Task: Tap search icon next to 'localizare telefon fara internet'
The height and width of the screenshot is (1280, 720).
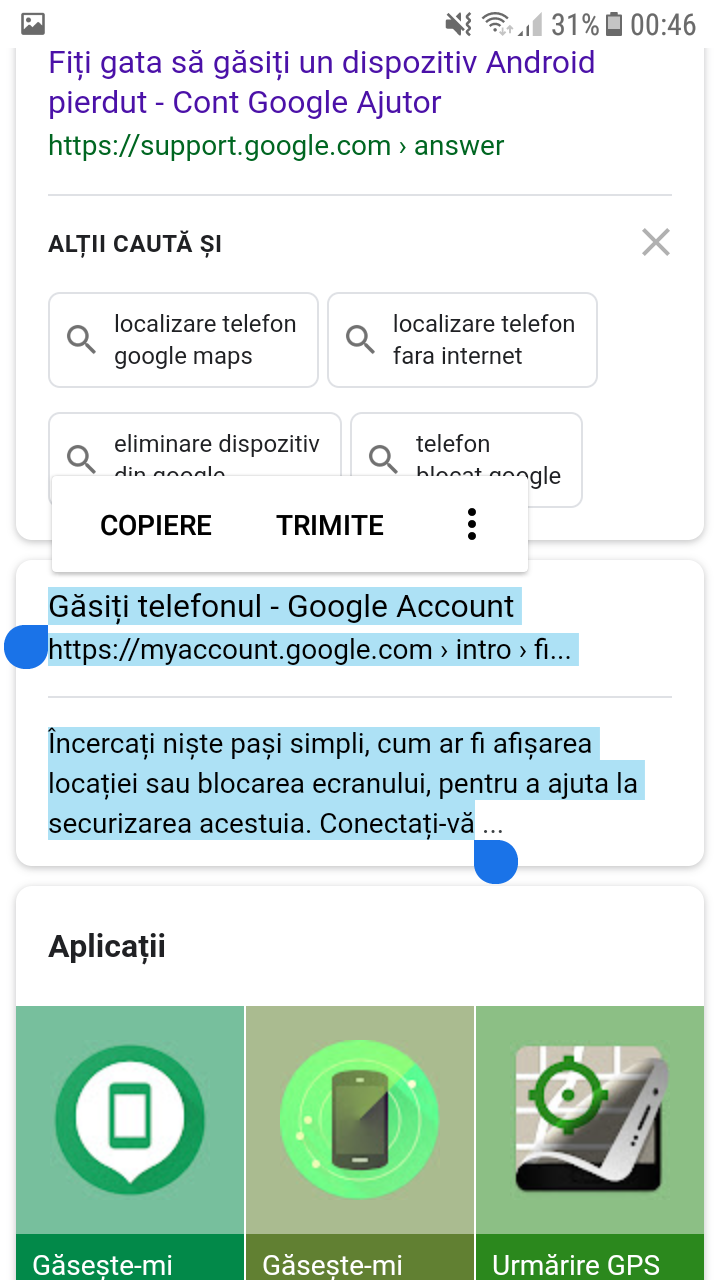Action: point(361,340)
